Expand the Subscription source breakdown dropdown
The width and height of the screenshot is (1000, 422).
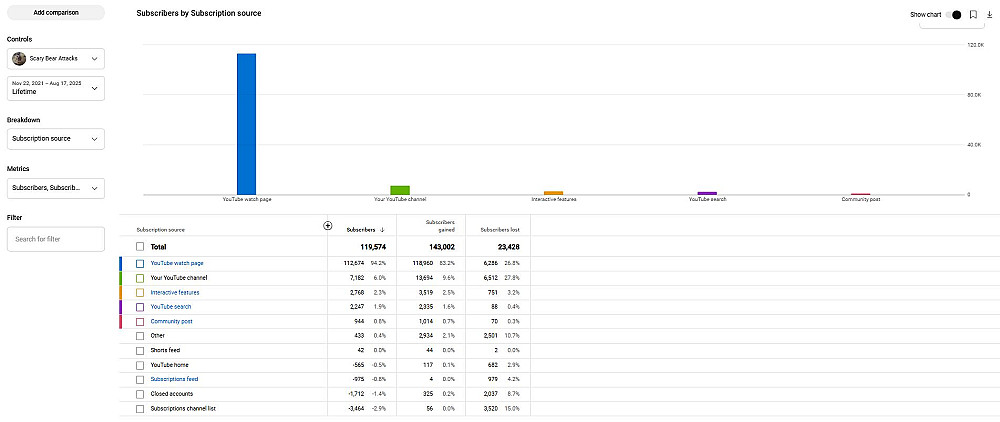coord(56,138)
